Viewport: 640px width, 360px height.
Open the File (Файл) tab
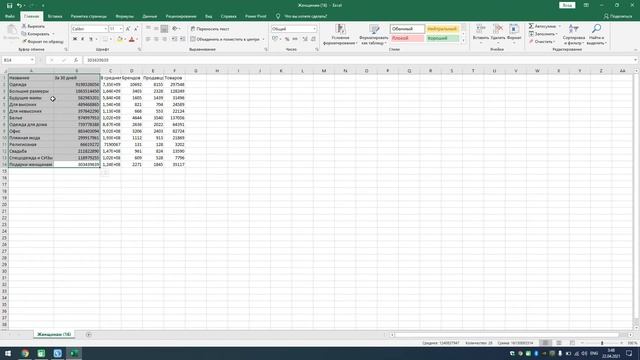tap(10, 16)
